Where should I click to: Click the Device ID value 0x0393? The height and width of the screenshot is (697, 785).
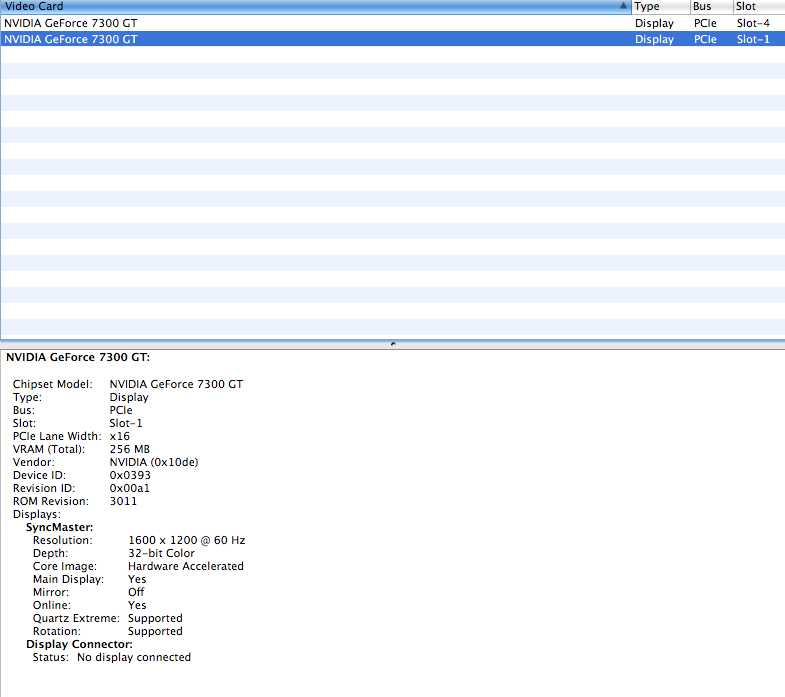point(130,475)
